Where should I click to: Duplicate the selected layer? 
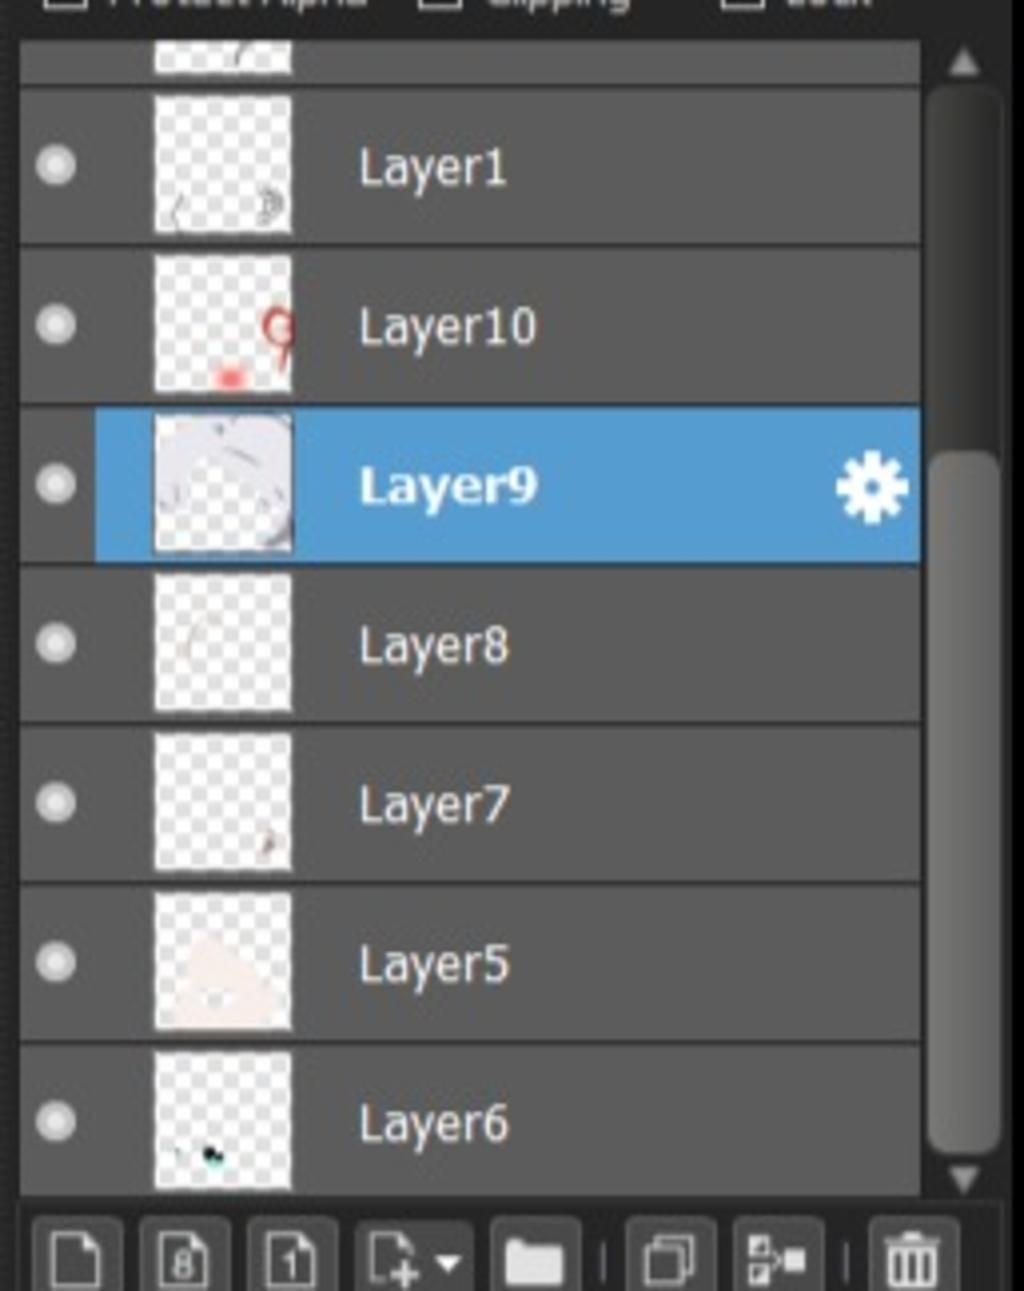(671, 1256)
